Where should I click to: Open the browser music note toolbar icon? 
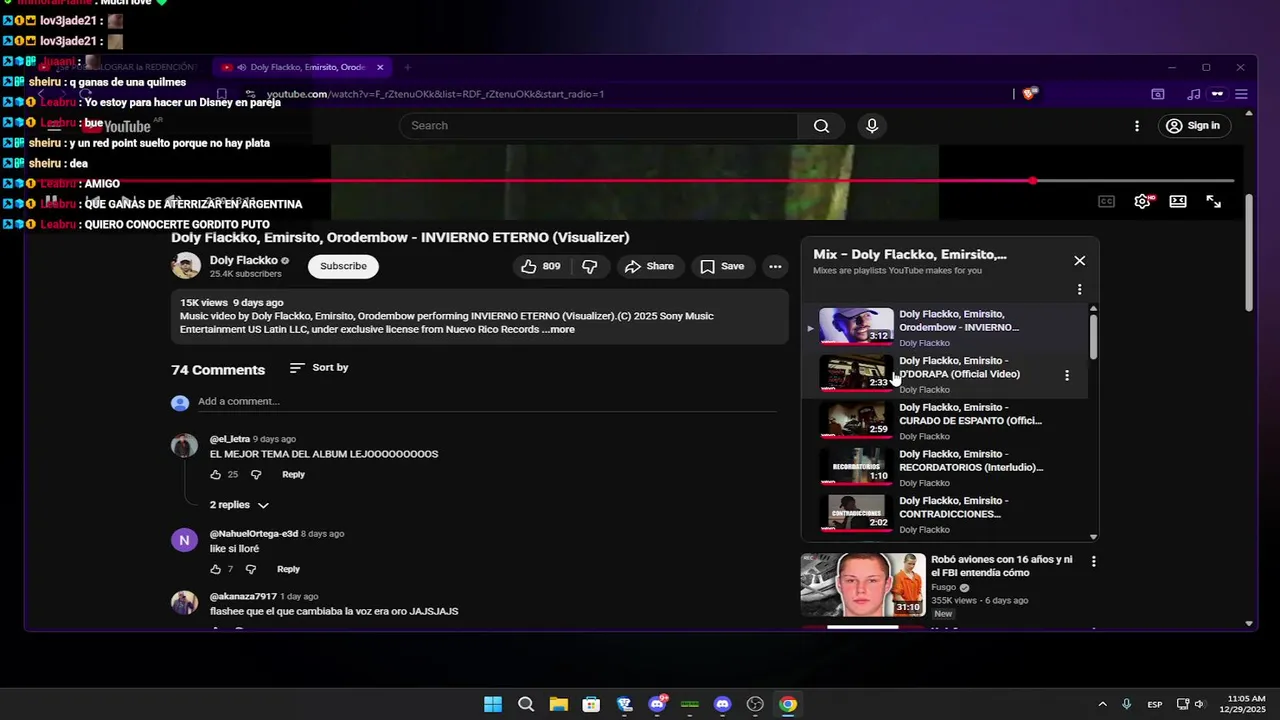click(1193, 94)
